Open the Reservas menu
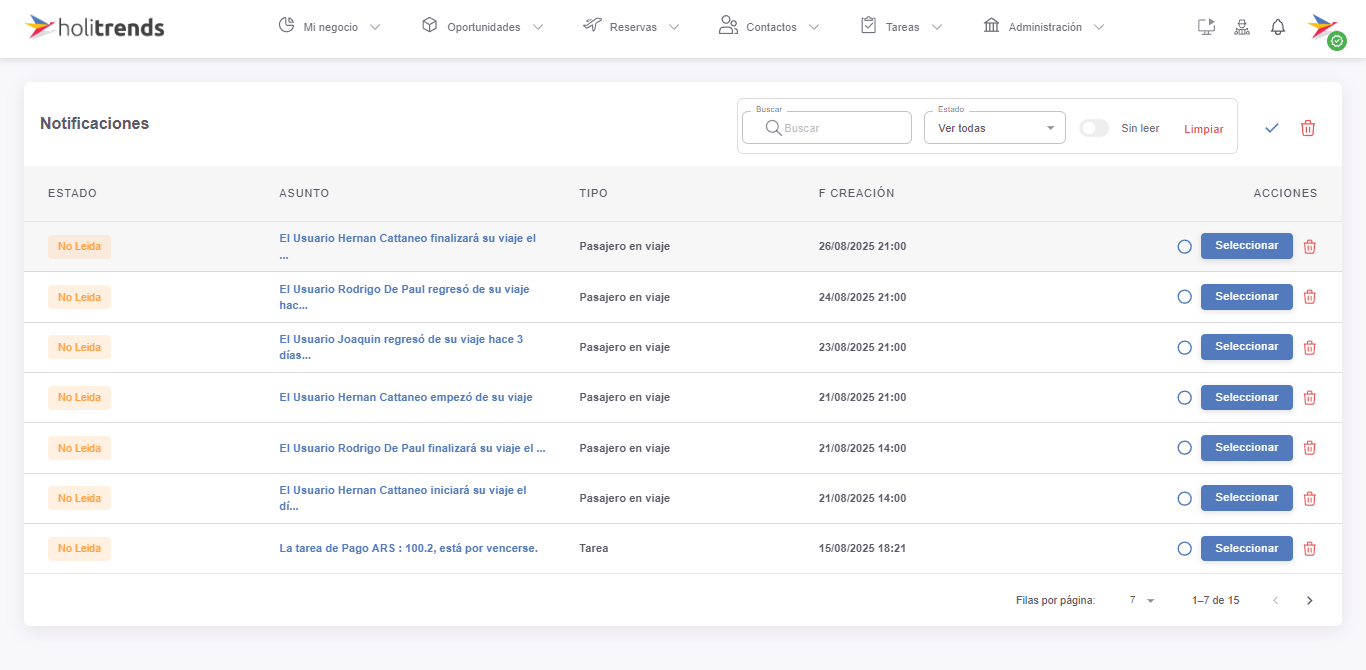This screenshot has width=1366, height=670. (x=632, y=27)
